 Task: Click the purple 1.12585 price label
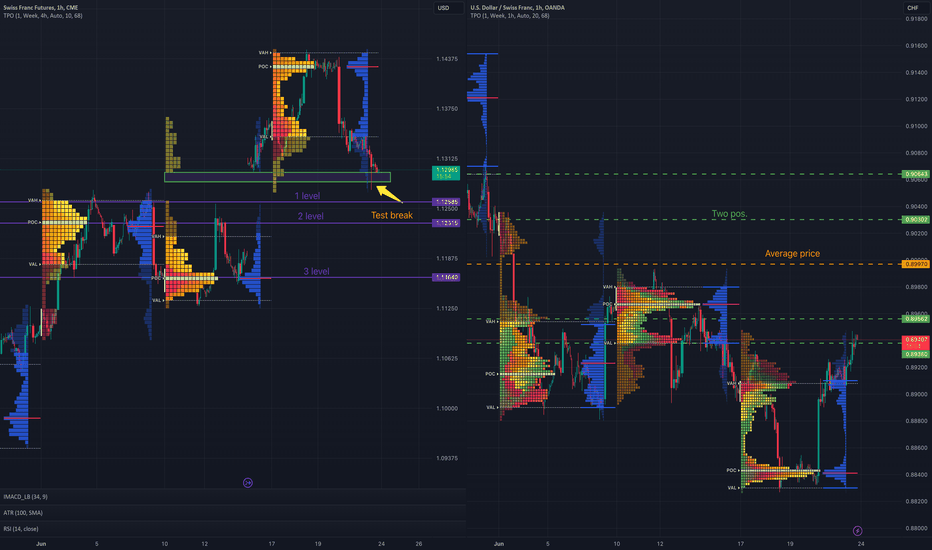coord(446,202)
